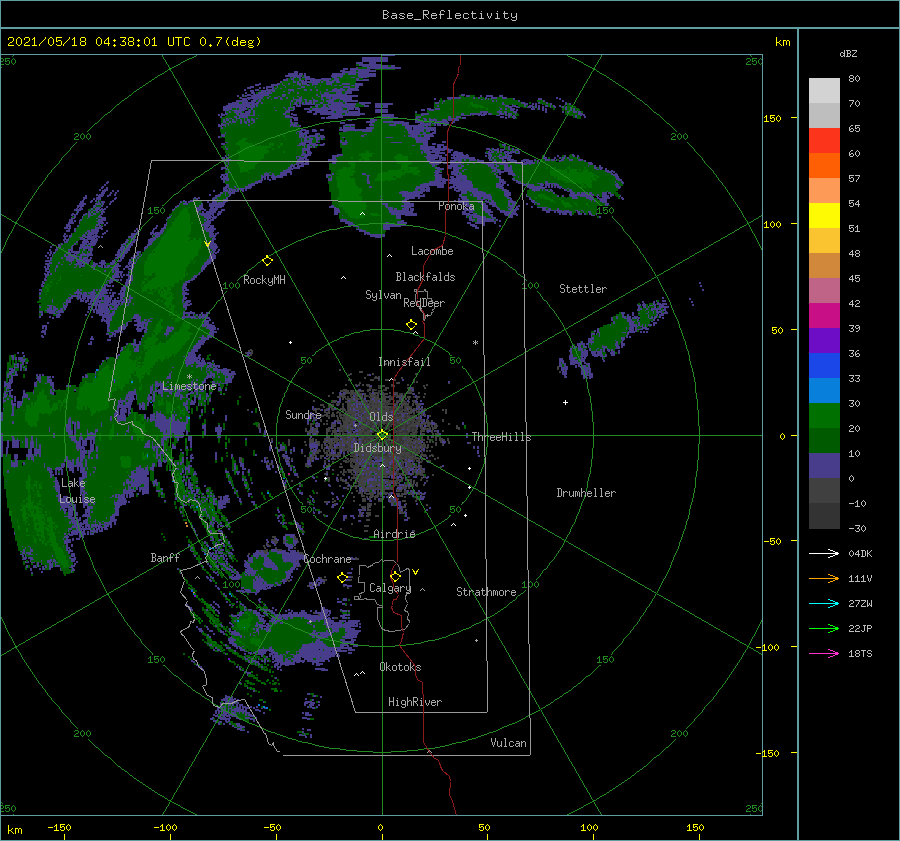Select the violet 36-39 dBZ swatch
Image resolution: width=900 pixels, height=841 pixels.
[x=824, y=341]
